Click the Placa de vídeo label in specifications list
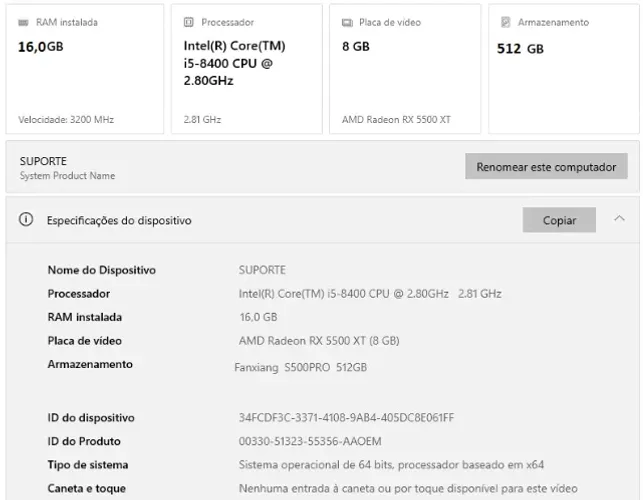The width and height of the screenshot is (643, 500). pos(84,341)
